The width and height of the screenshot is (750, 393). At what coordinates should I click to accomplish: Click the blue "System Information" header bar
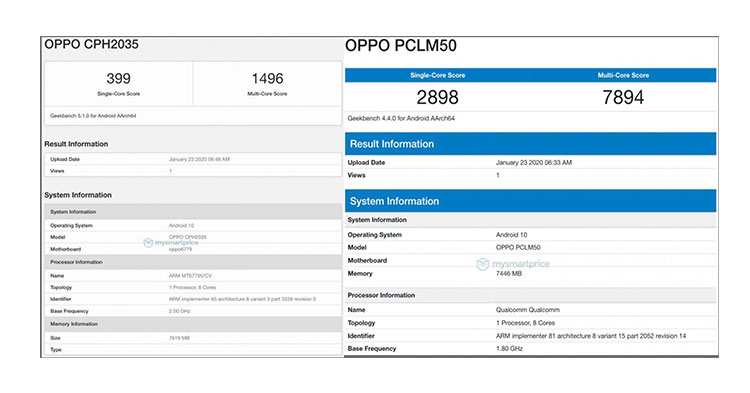click(x=530, y=201)
